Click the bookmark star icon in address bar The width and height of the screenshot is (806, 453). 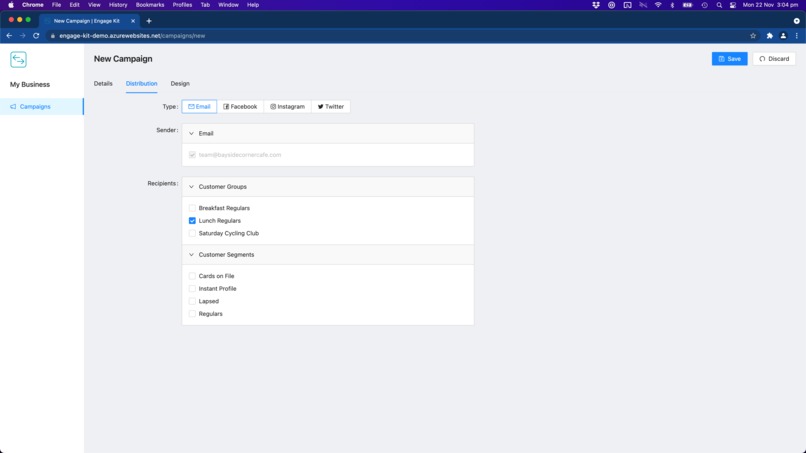coord(753,35)
